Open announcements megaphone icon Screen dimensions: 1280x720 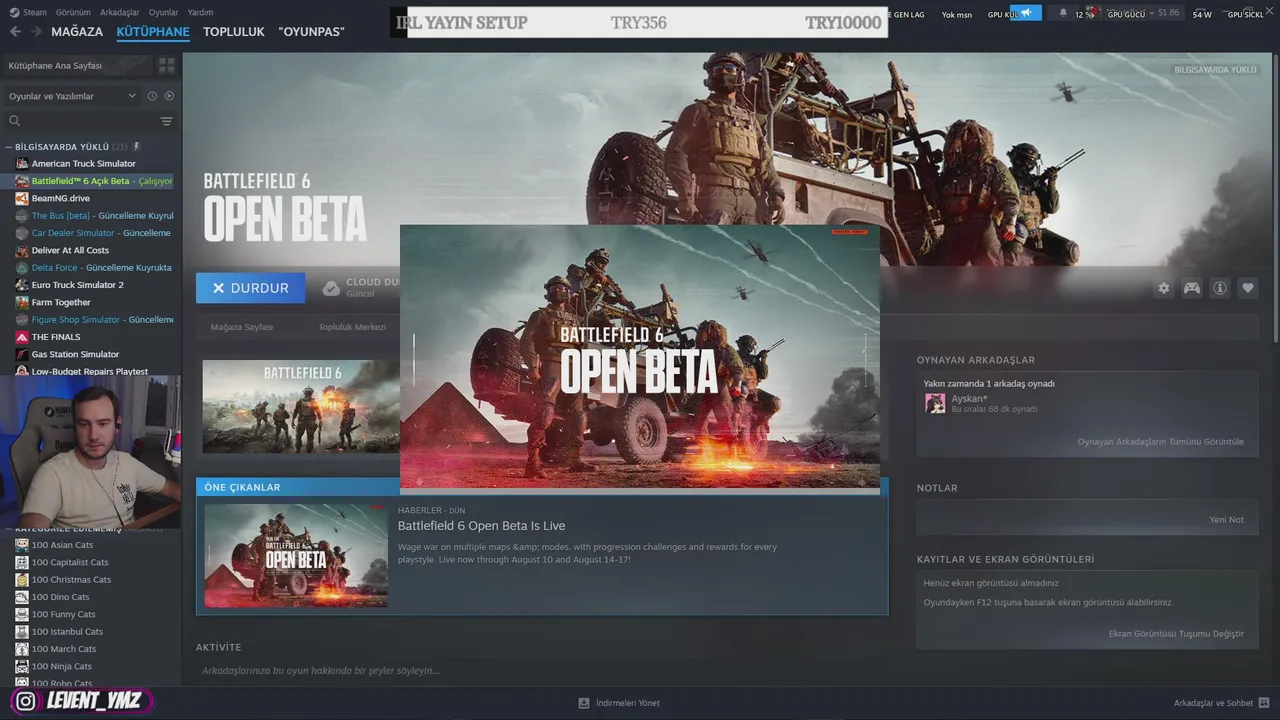[x=1026, y=13]
